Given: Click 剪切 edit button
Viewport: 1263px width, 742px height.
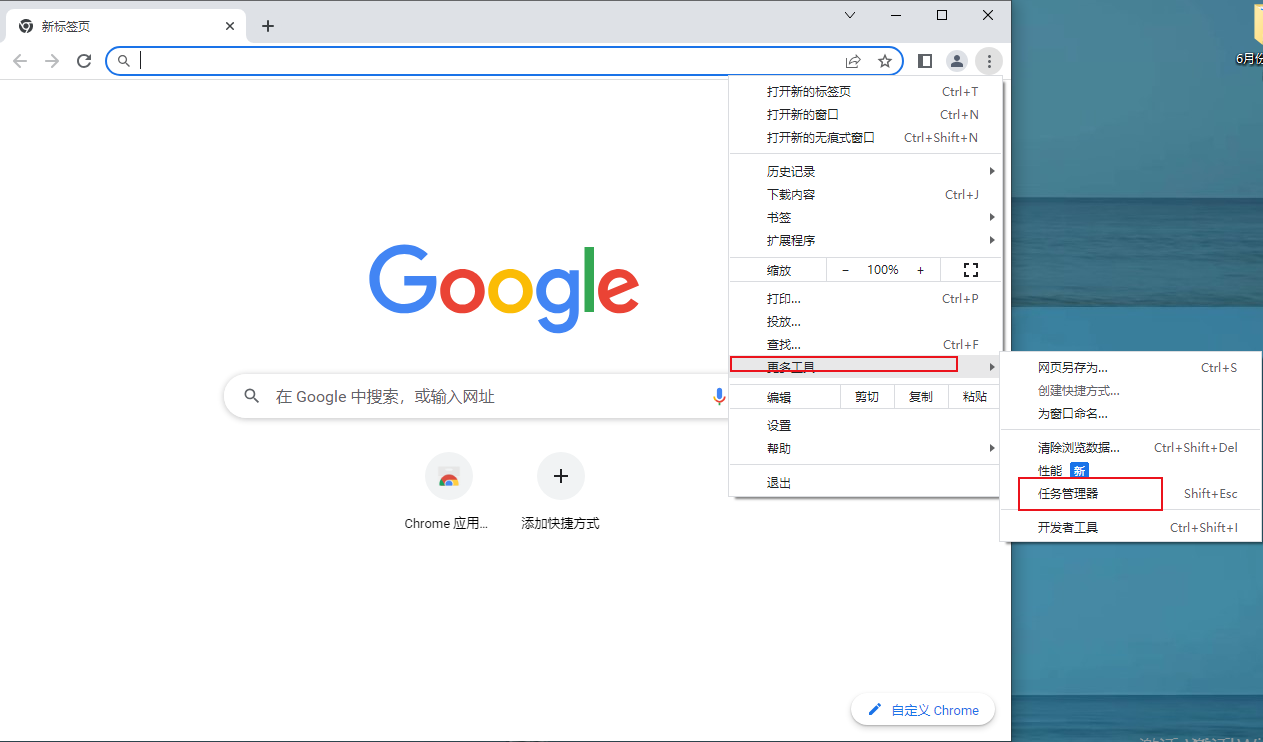Looking at the screenshot, I should 867,397.
